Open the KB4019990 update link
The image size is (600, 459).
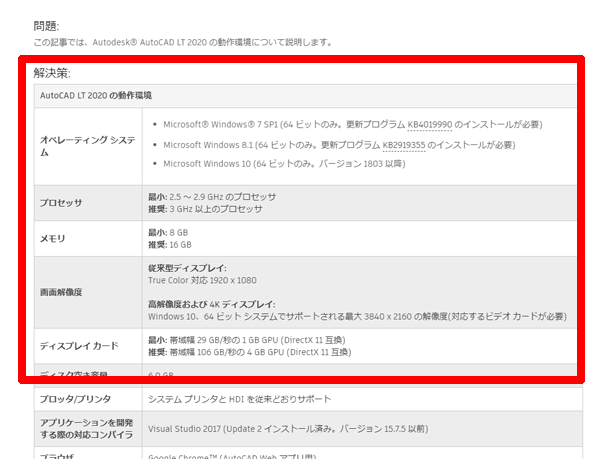(430, 125)
